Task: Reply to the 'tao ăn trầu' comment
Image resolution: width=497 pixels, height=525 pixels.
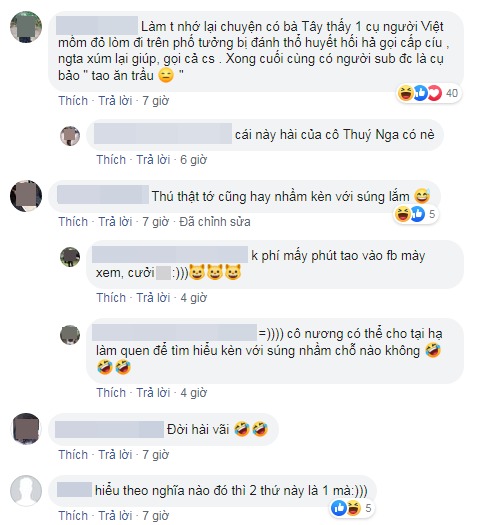Action: pos(115,101)
